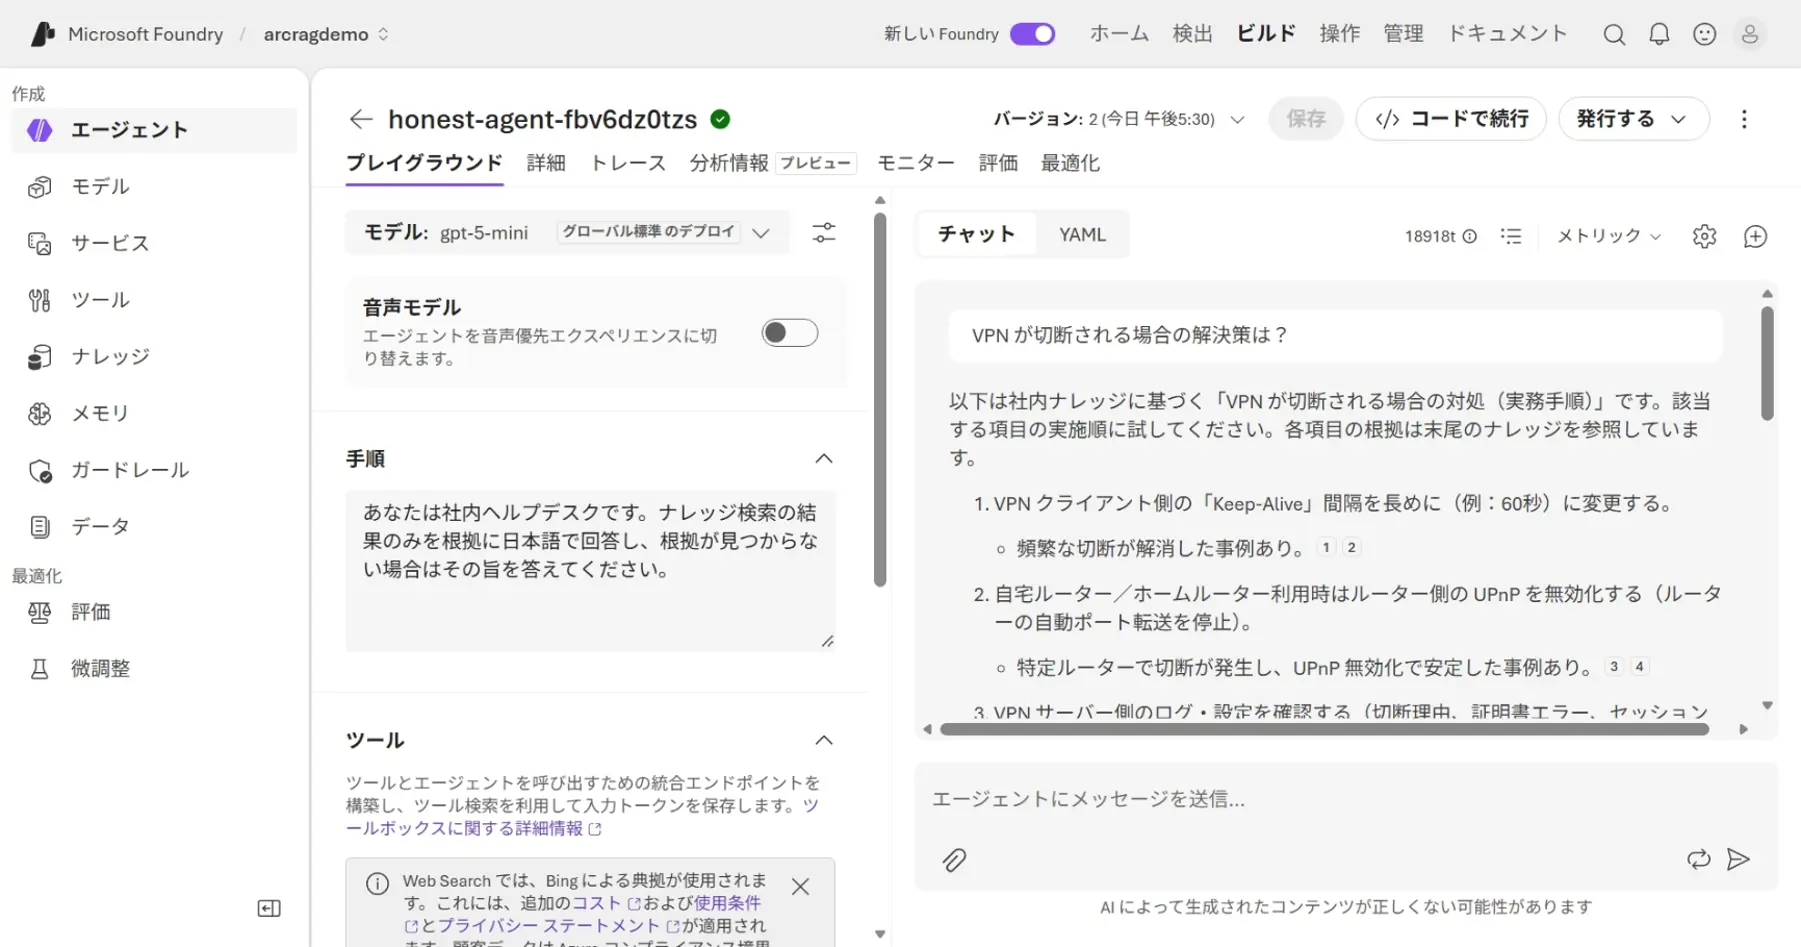
Task: Open the YAML tab
Action: point(1082,234)
